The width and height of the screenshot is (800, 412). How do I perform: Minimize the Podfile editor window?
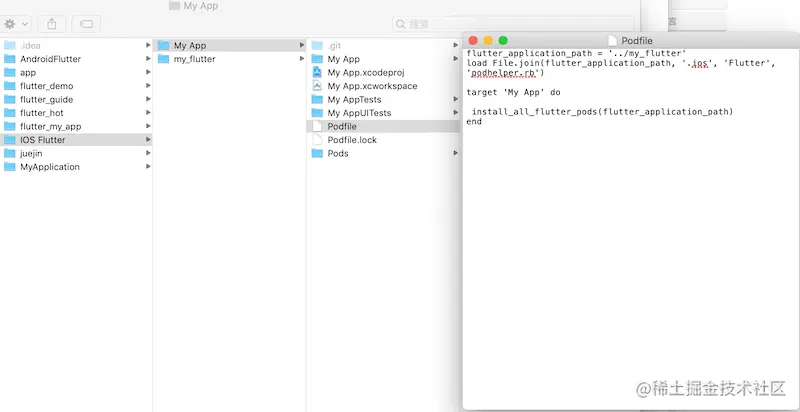coord(488,41)
